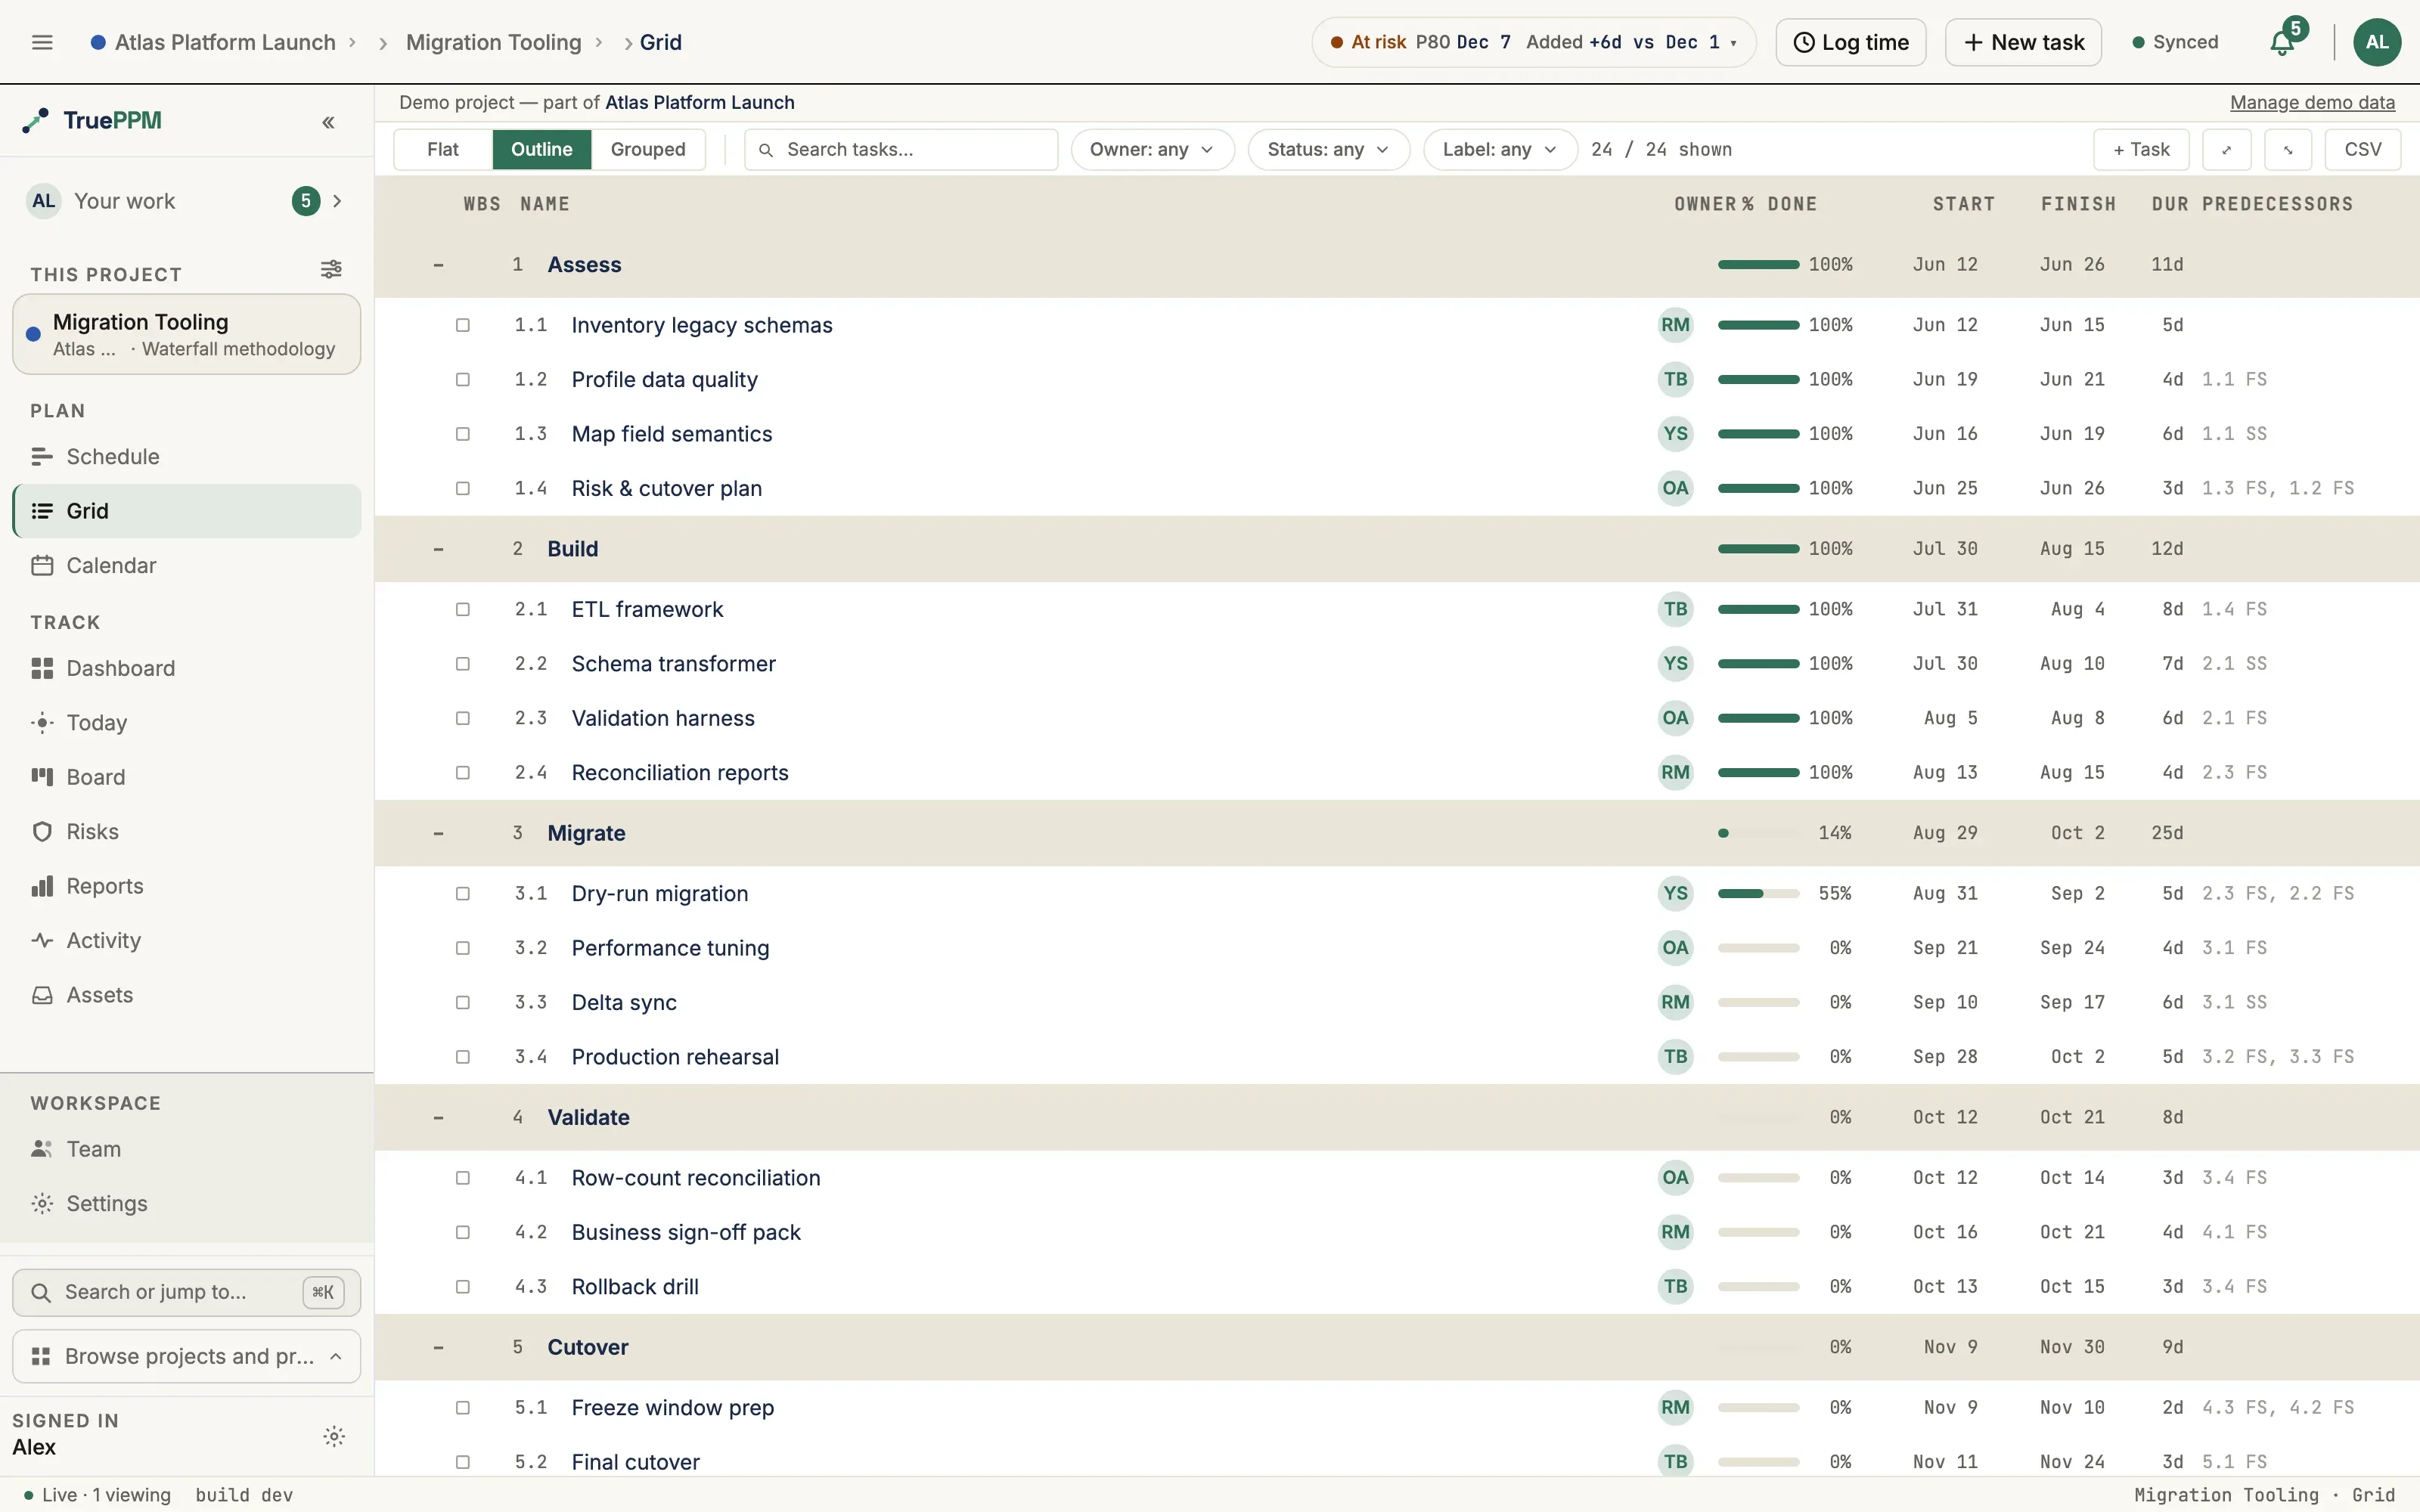Collapse the Migrate group
The width and height of the screenshot is (2420, 1512).
click(x=438, y=833)
